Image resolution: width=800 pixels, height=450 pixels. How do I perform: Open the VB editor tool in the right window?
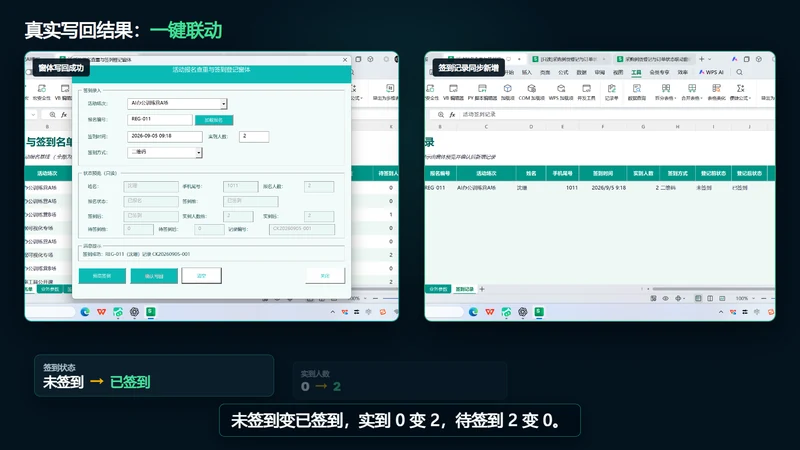pos(453,92)
